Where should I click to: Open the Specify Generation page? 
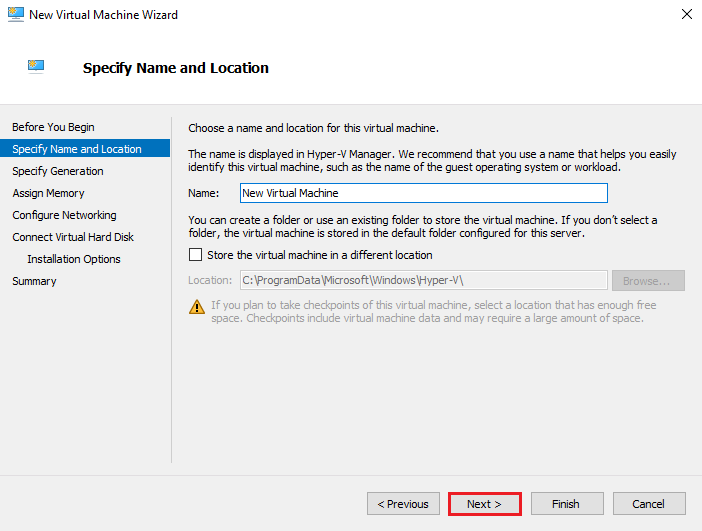coord(58,171)
